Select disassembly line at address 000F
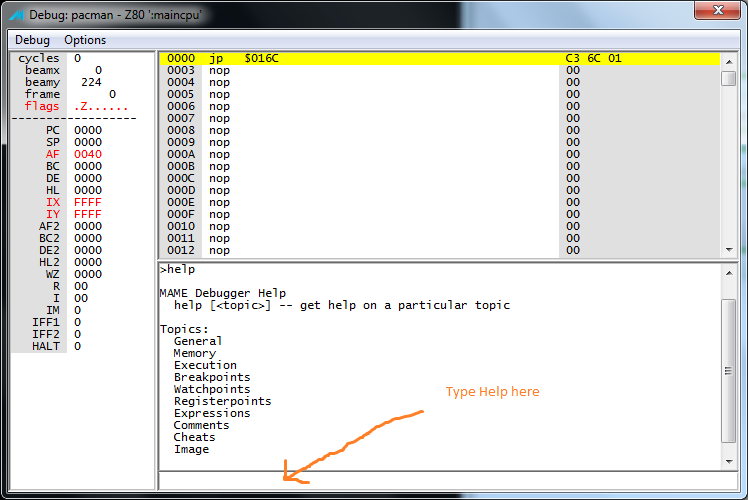This screenshot has height=500, width=749. click(x=439, y=214)
